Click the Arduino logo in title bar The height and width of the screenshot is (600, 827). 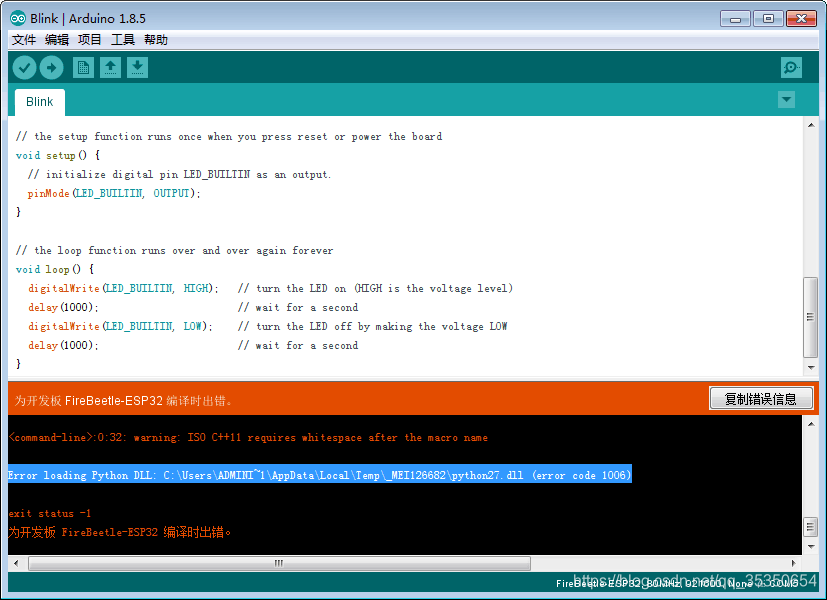(x=17, y=18)
